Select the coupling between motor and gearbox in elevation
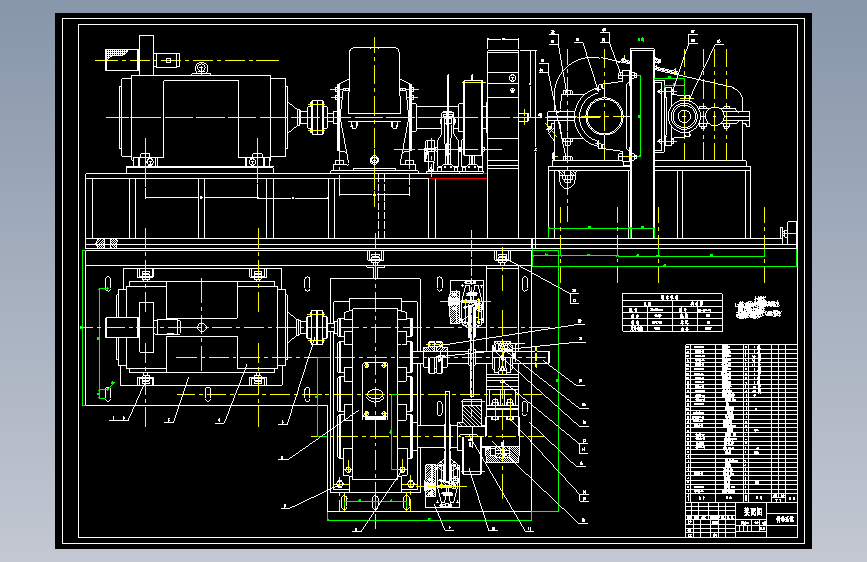Image resolution: width=867 pixels, height=562 pixels. [316, 117]
